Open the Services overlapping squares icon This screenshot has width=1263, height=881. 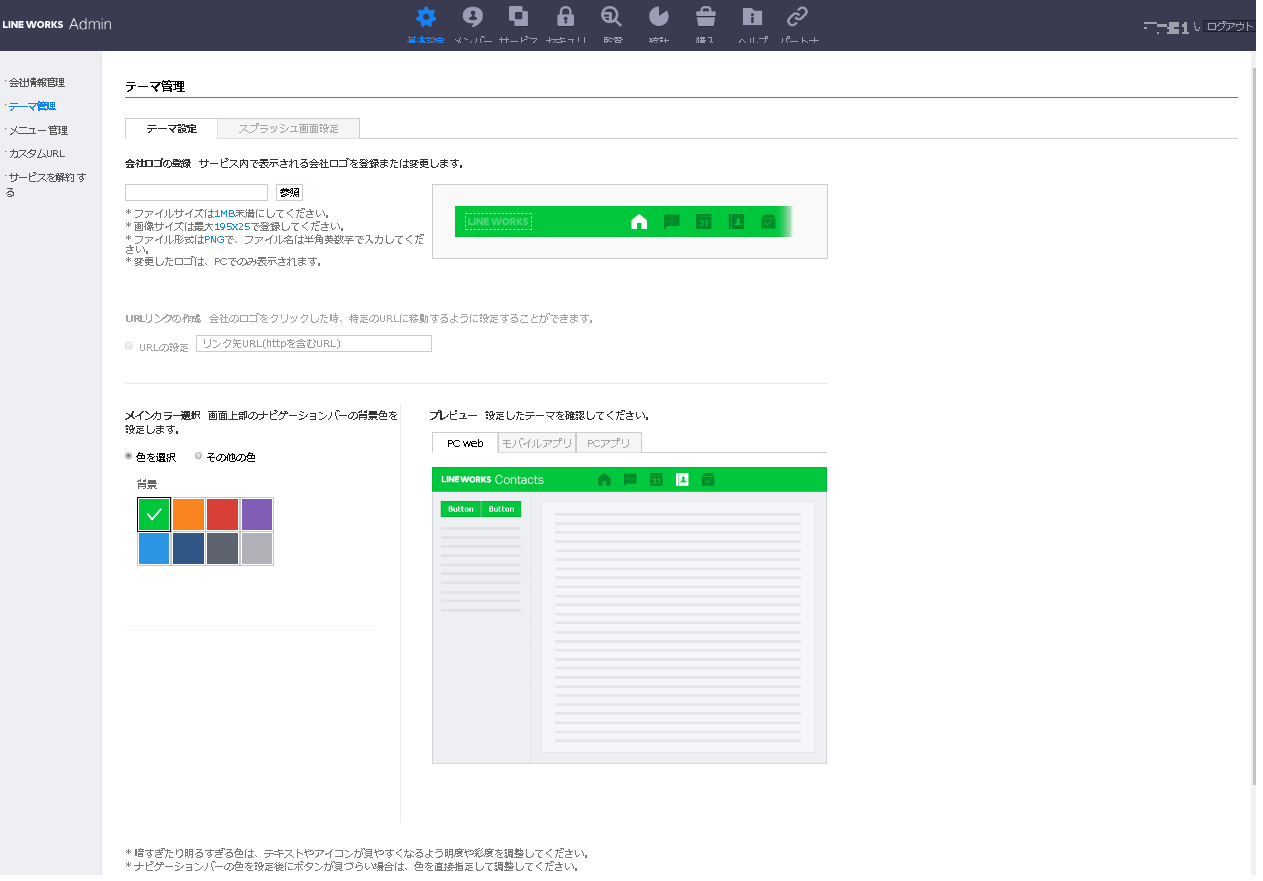(518, 17)
